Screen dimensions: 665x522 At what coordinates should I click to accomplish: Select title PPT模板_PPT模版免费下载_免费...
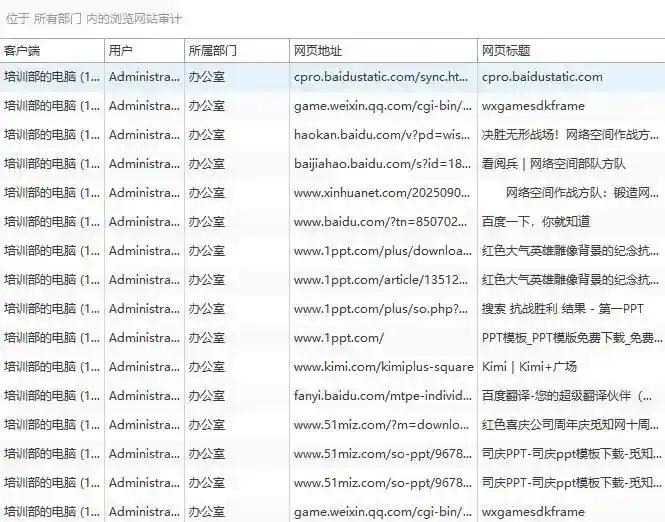click(572, 338)
